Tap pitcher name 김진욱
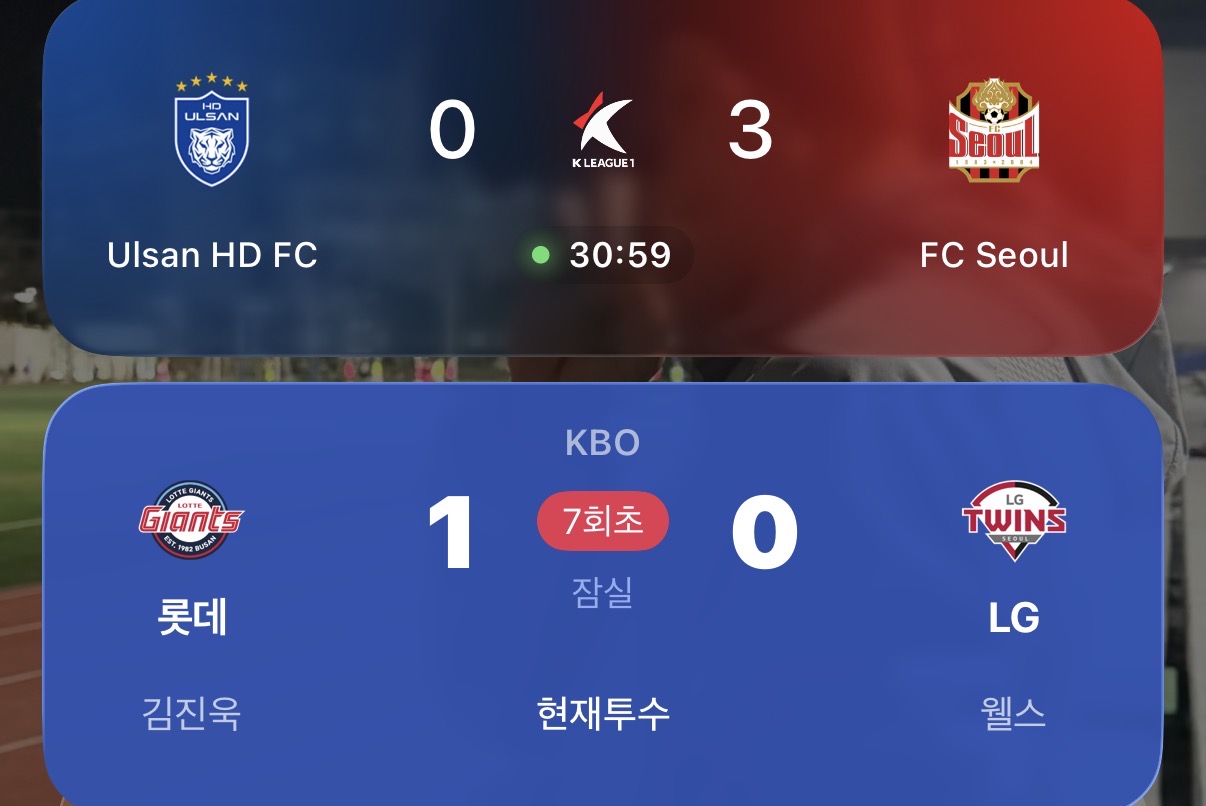Image resolution: width=1206 pixels, height=806 pixels. pyautogui.click(x=192, y=714)
